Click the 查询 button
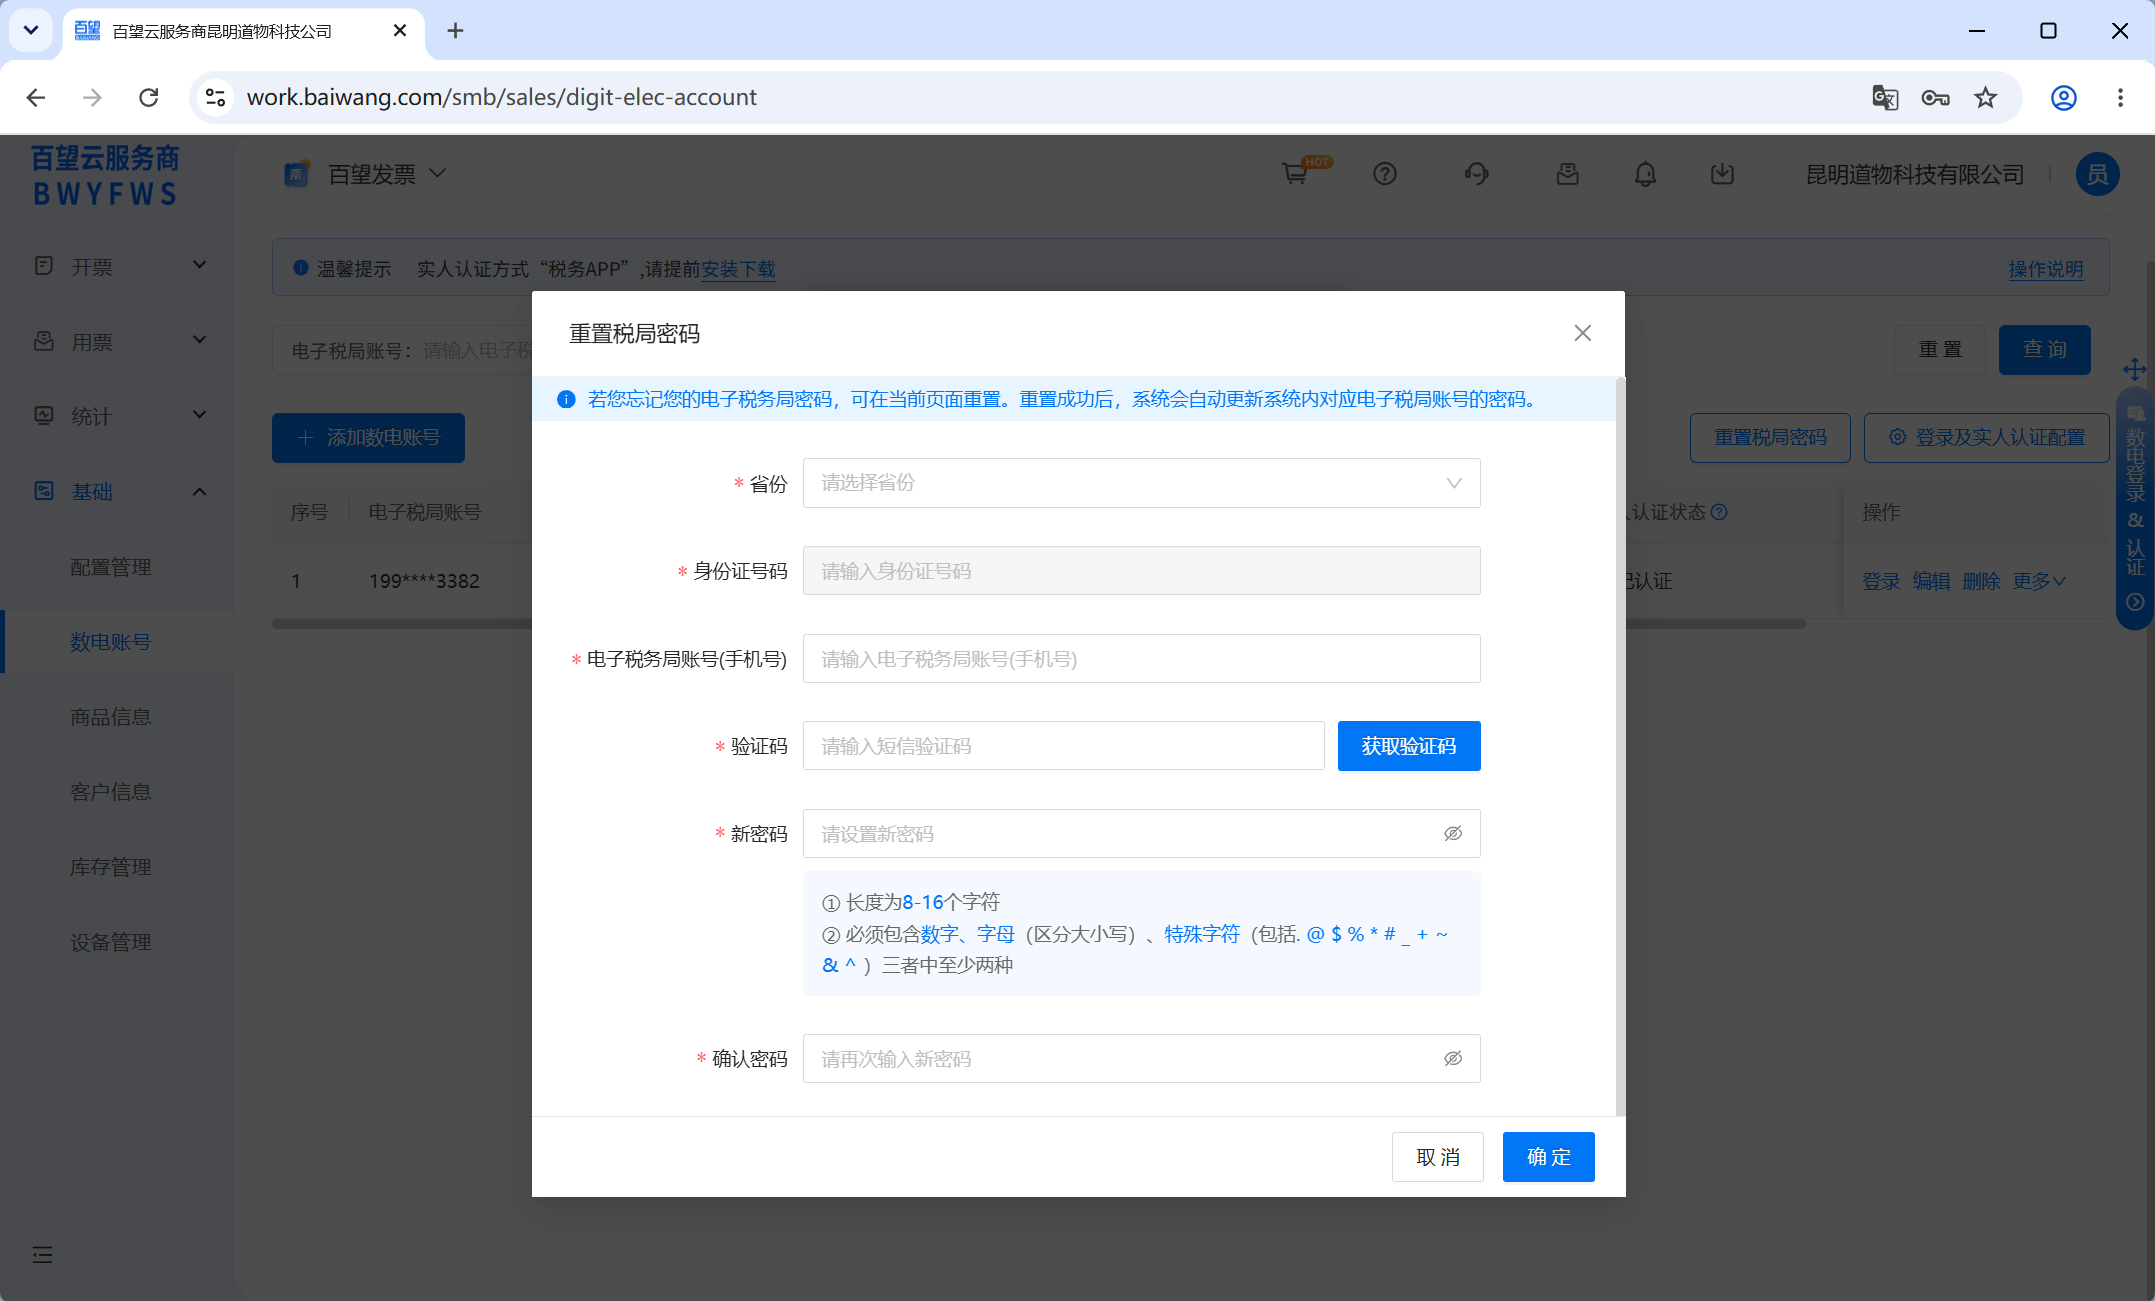Screen dimensions: 2155x1301 pos(2044,350)
